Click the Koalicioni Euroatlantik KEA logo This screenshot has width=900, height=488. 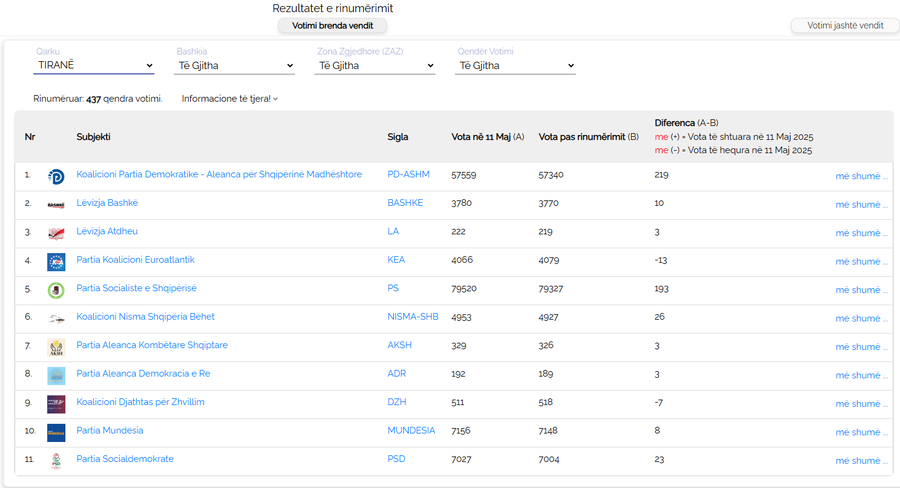[56, 262]
